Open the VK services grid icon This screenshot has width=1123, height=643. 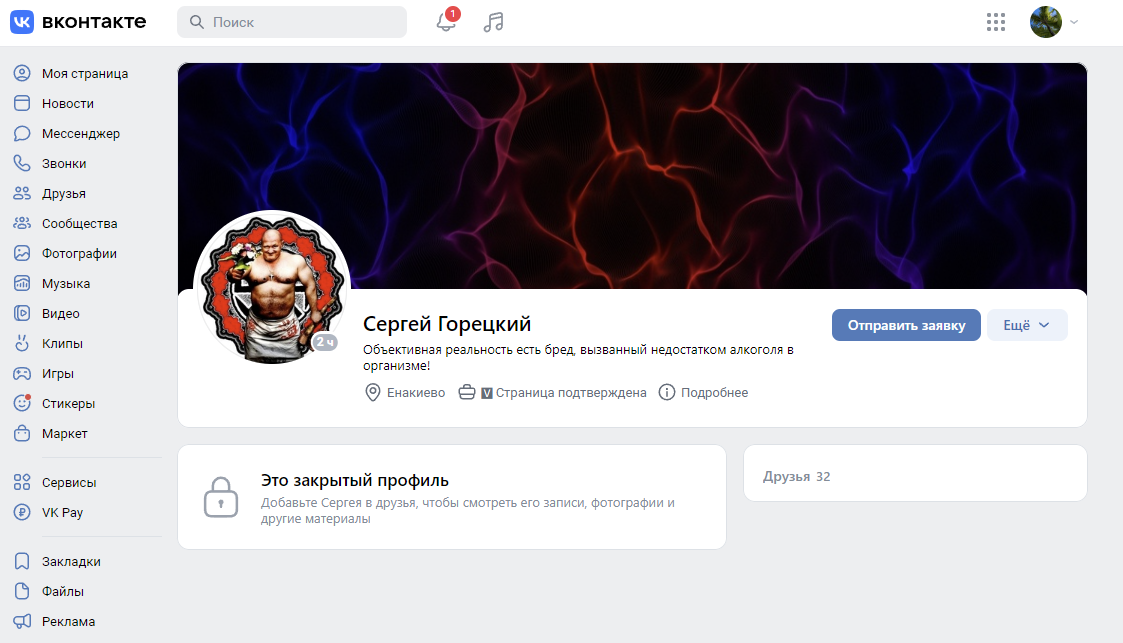tap(996, 22)
